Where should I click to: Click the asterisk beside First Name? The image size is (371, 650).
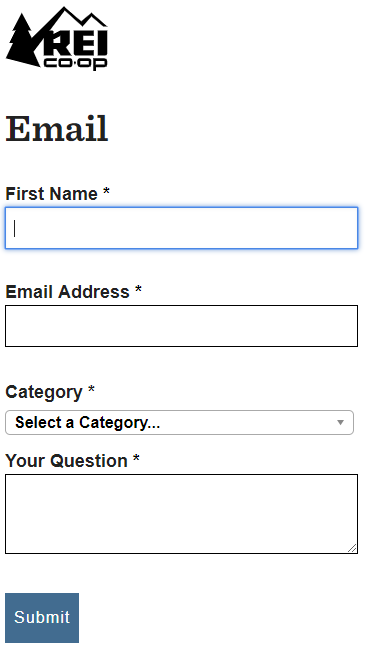click(x=106, y=191)
